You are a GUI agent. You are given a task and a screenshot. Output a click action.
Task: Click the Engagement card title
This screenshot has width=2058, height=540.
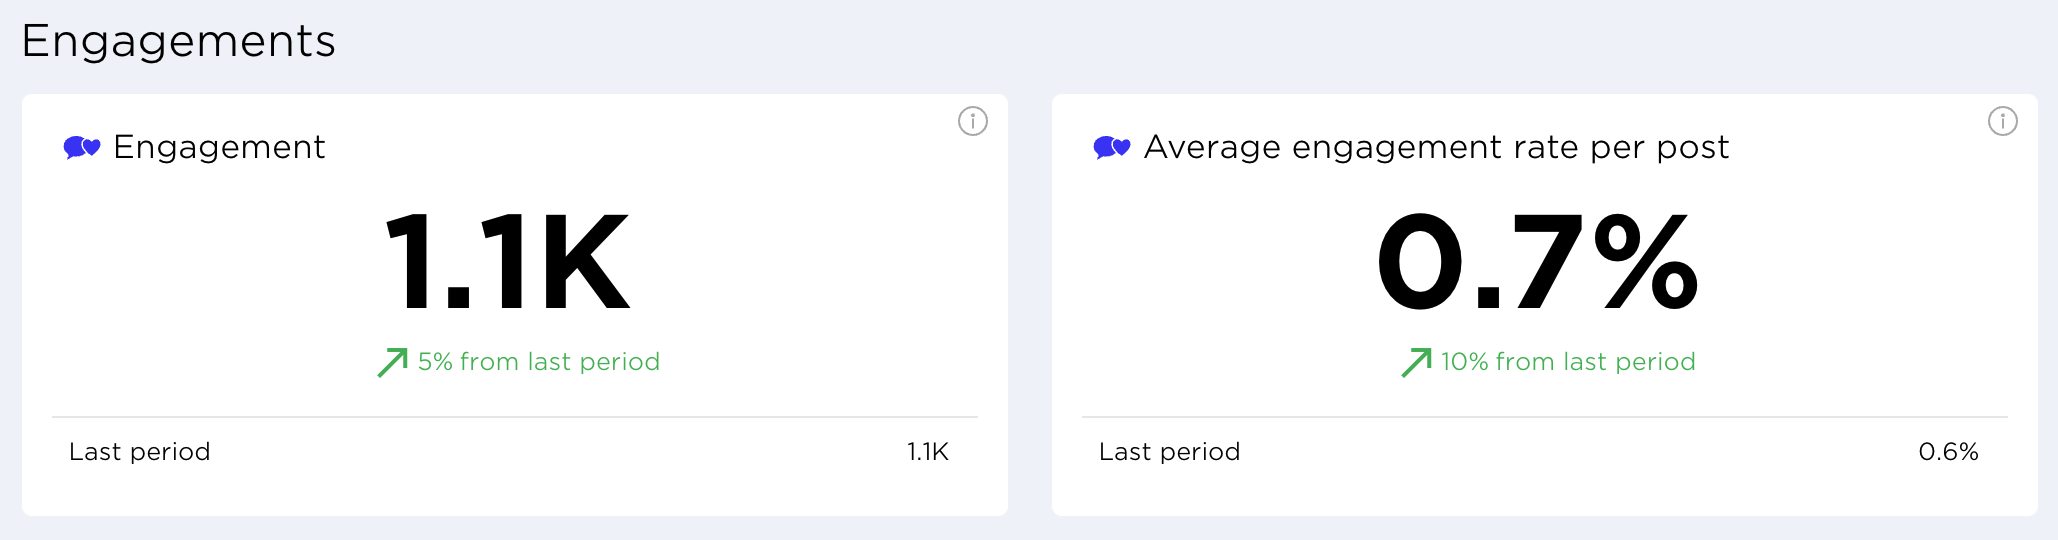[219, 147]
